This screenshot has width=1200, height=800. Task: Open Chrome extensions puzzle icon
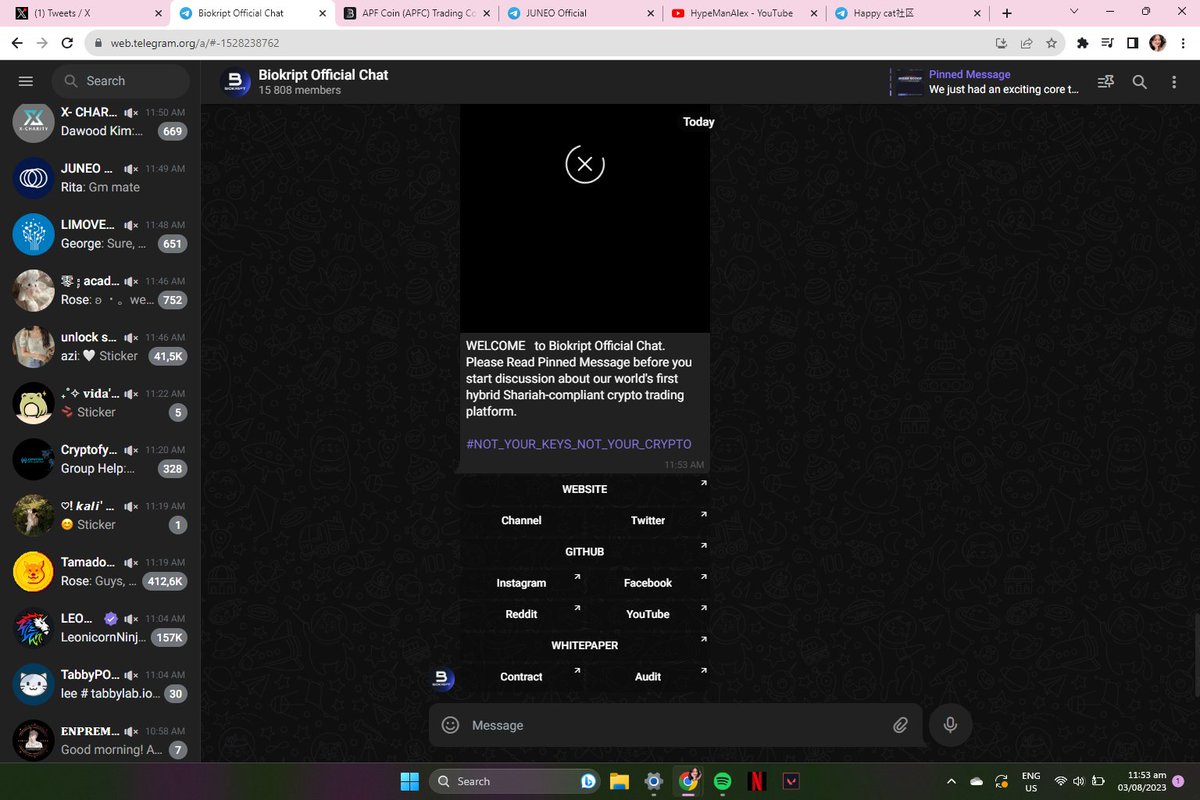(x=1082, y=43)
